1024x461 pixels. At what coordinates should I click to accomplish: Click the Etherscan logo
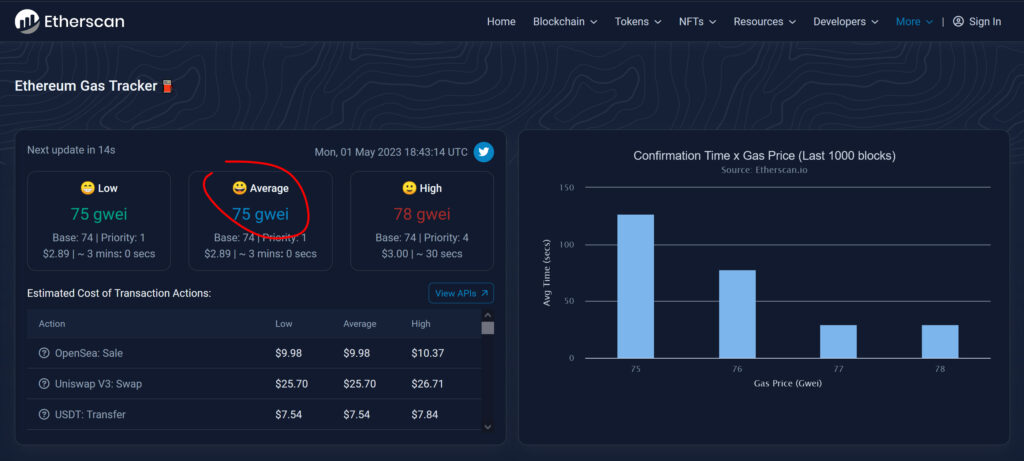[70, 21]
